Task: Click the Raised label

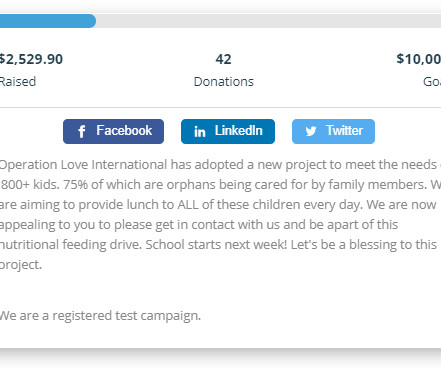Action: (x=18, y=82)
